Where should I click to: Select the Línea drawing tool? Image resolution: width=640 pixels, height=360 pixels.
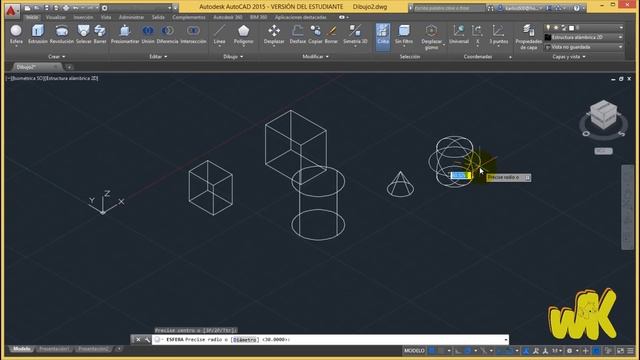(220, 34)
